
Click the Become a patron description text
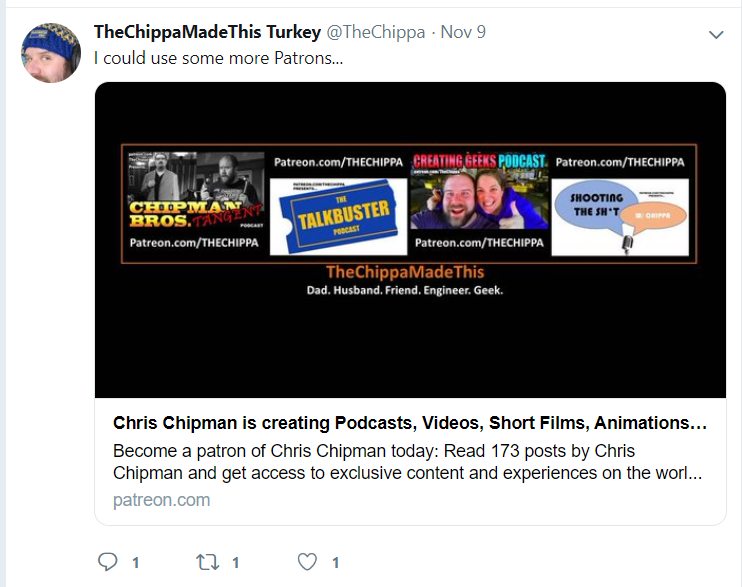click(407, 462)
